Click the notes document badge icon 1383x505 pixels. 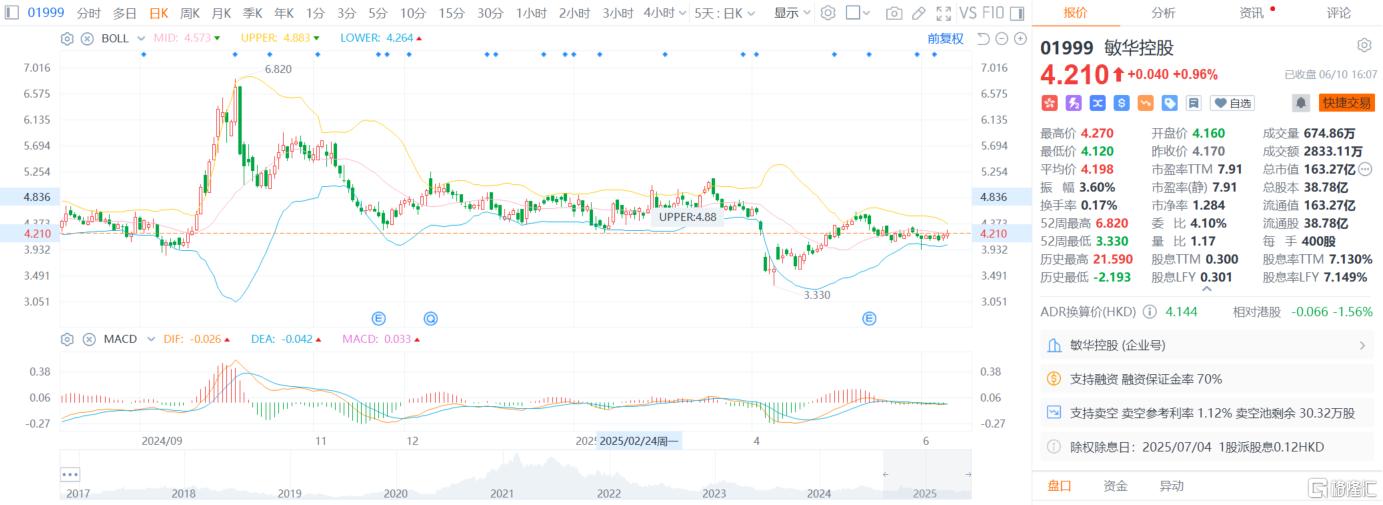pos(1194,103)
